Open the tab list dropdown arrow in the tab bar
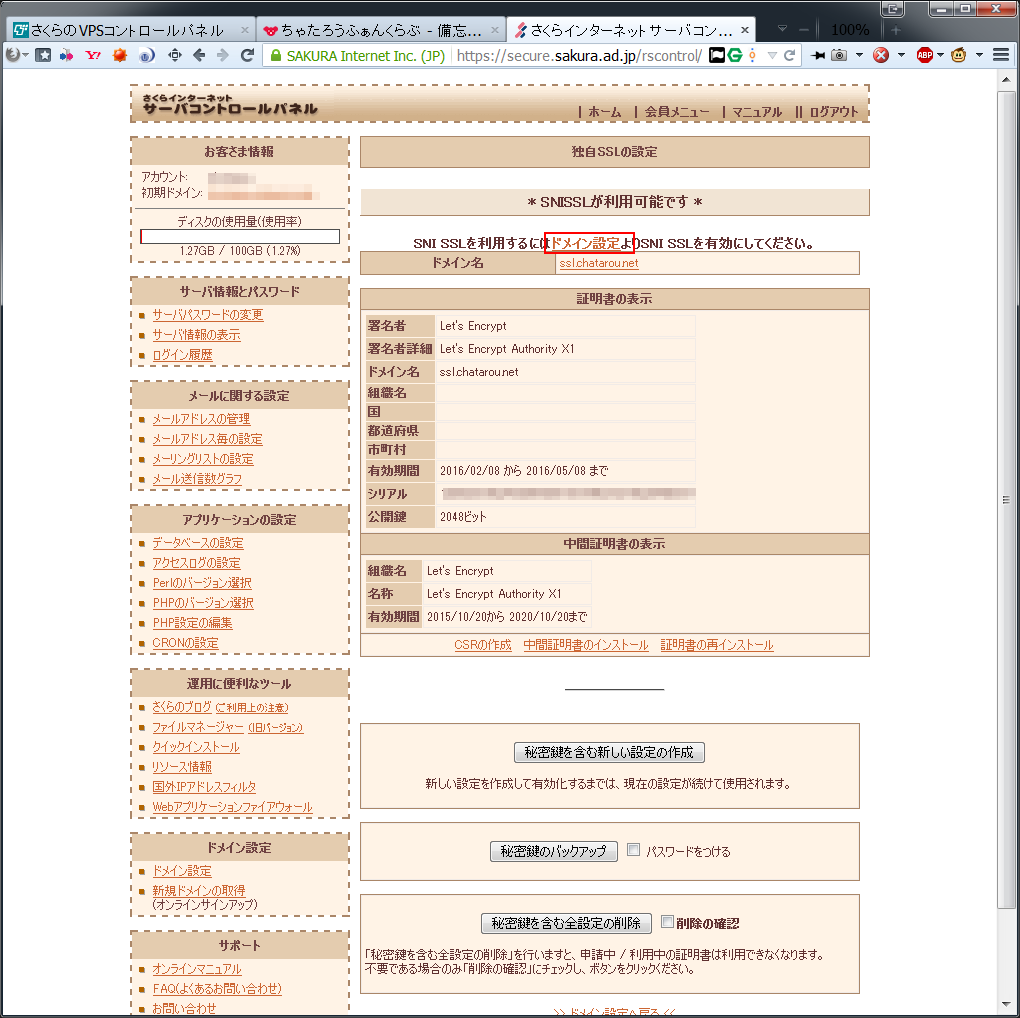Screen dimensions: 1020x1018 [x=783, y=29]
